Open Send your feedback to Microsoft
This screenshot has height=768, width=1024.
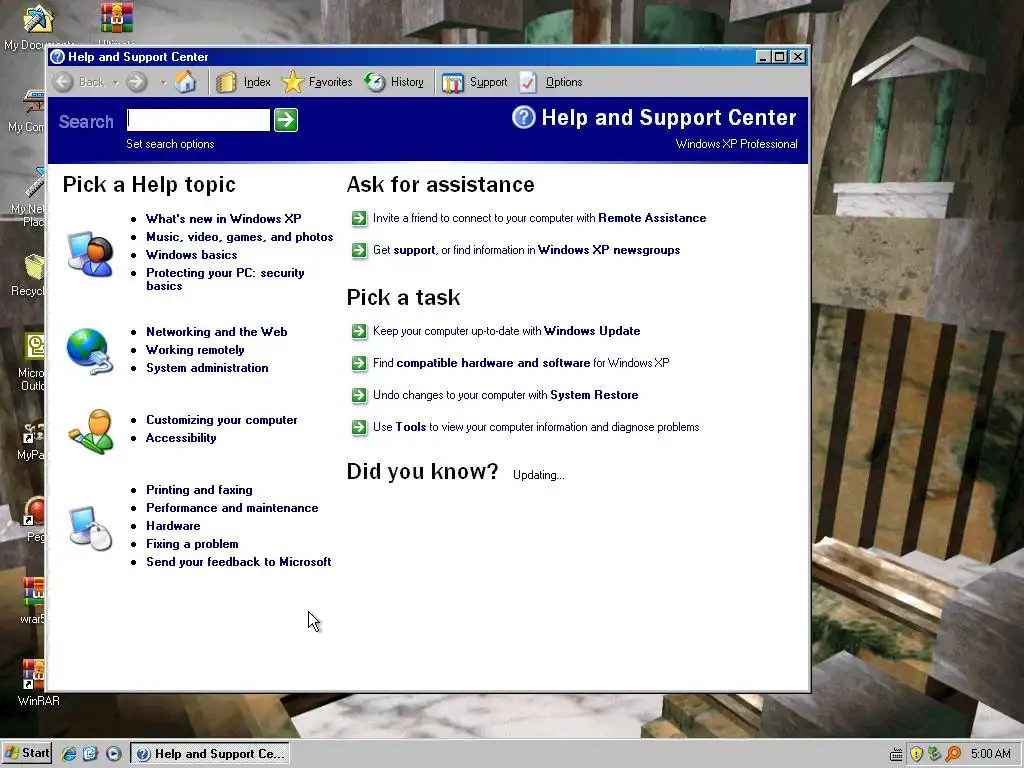click(238, 562)
